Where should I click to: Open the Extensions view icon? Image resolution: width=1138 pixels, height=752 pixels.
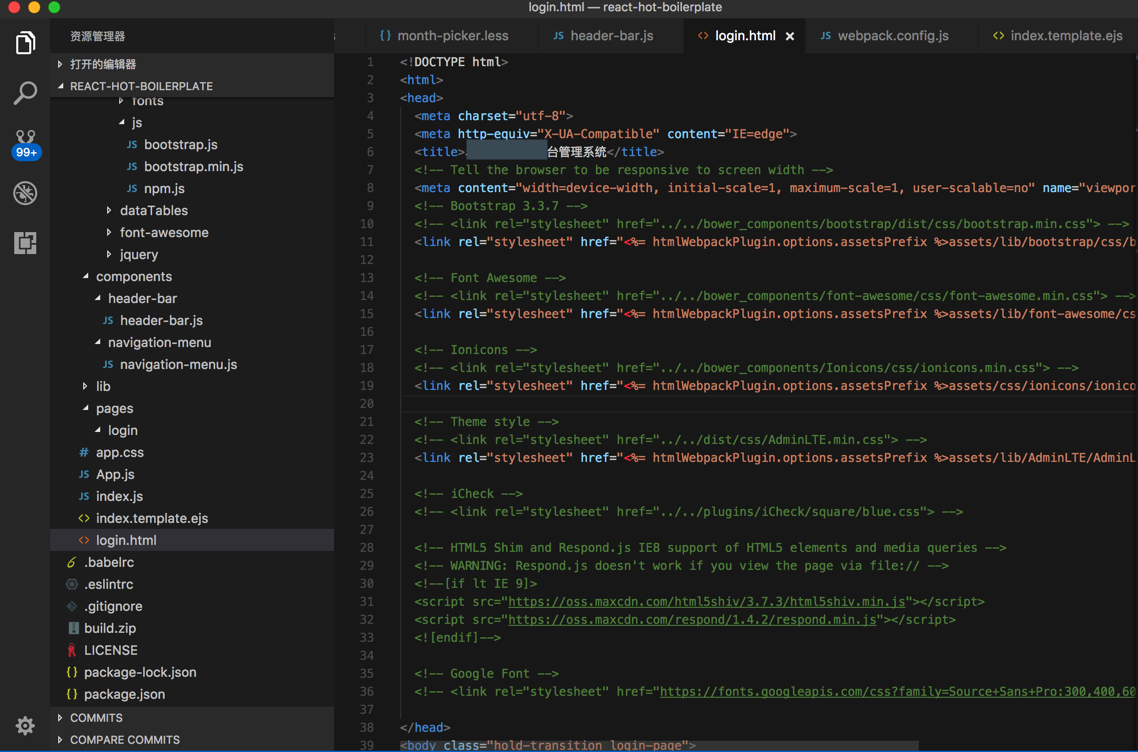(x=25, y=243)
